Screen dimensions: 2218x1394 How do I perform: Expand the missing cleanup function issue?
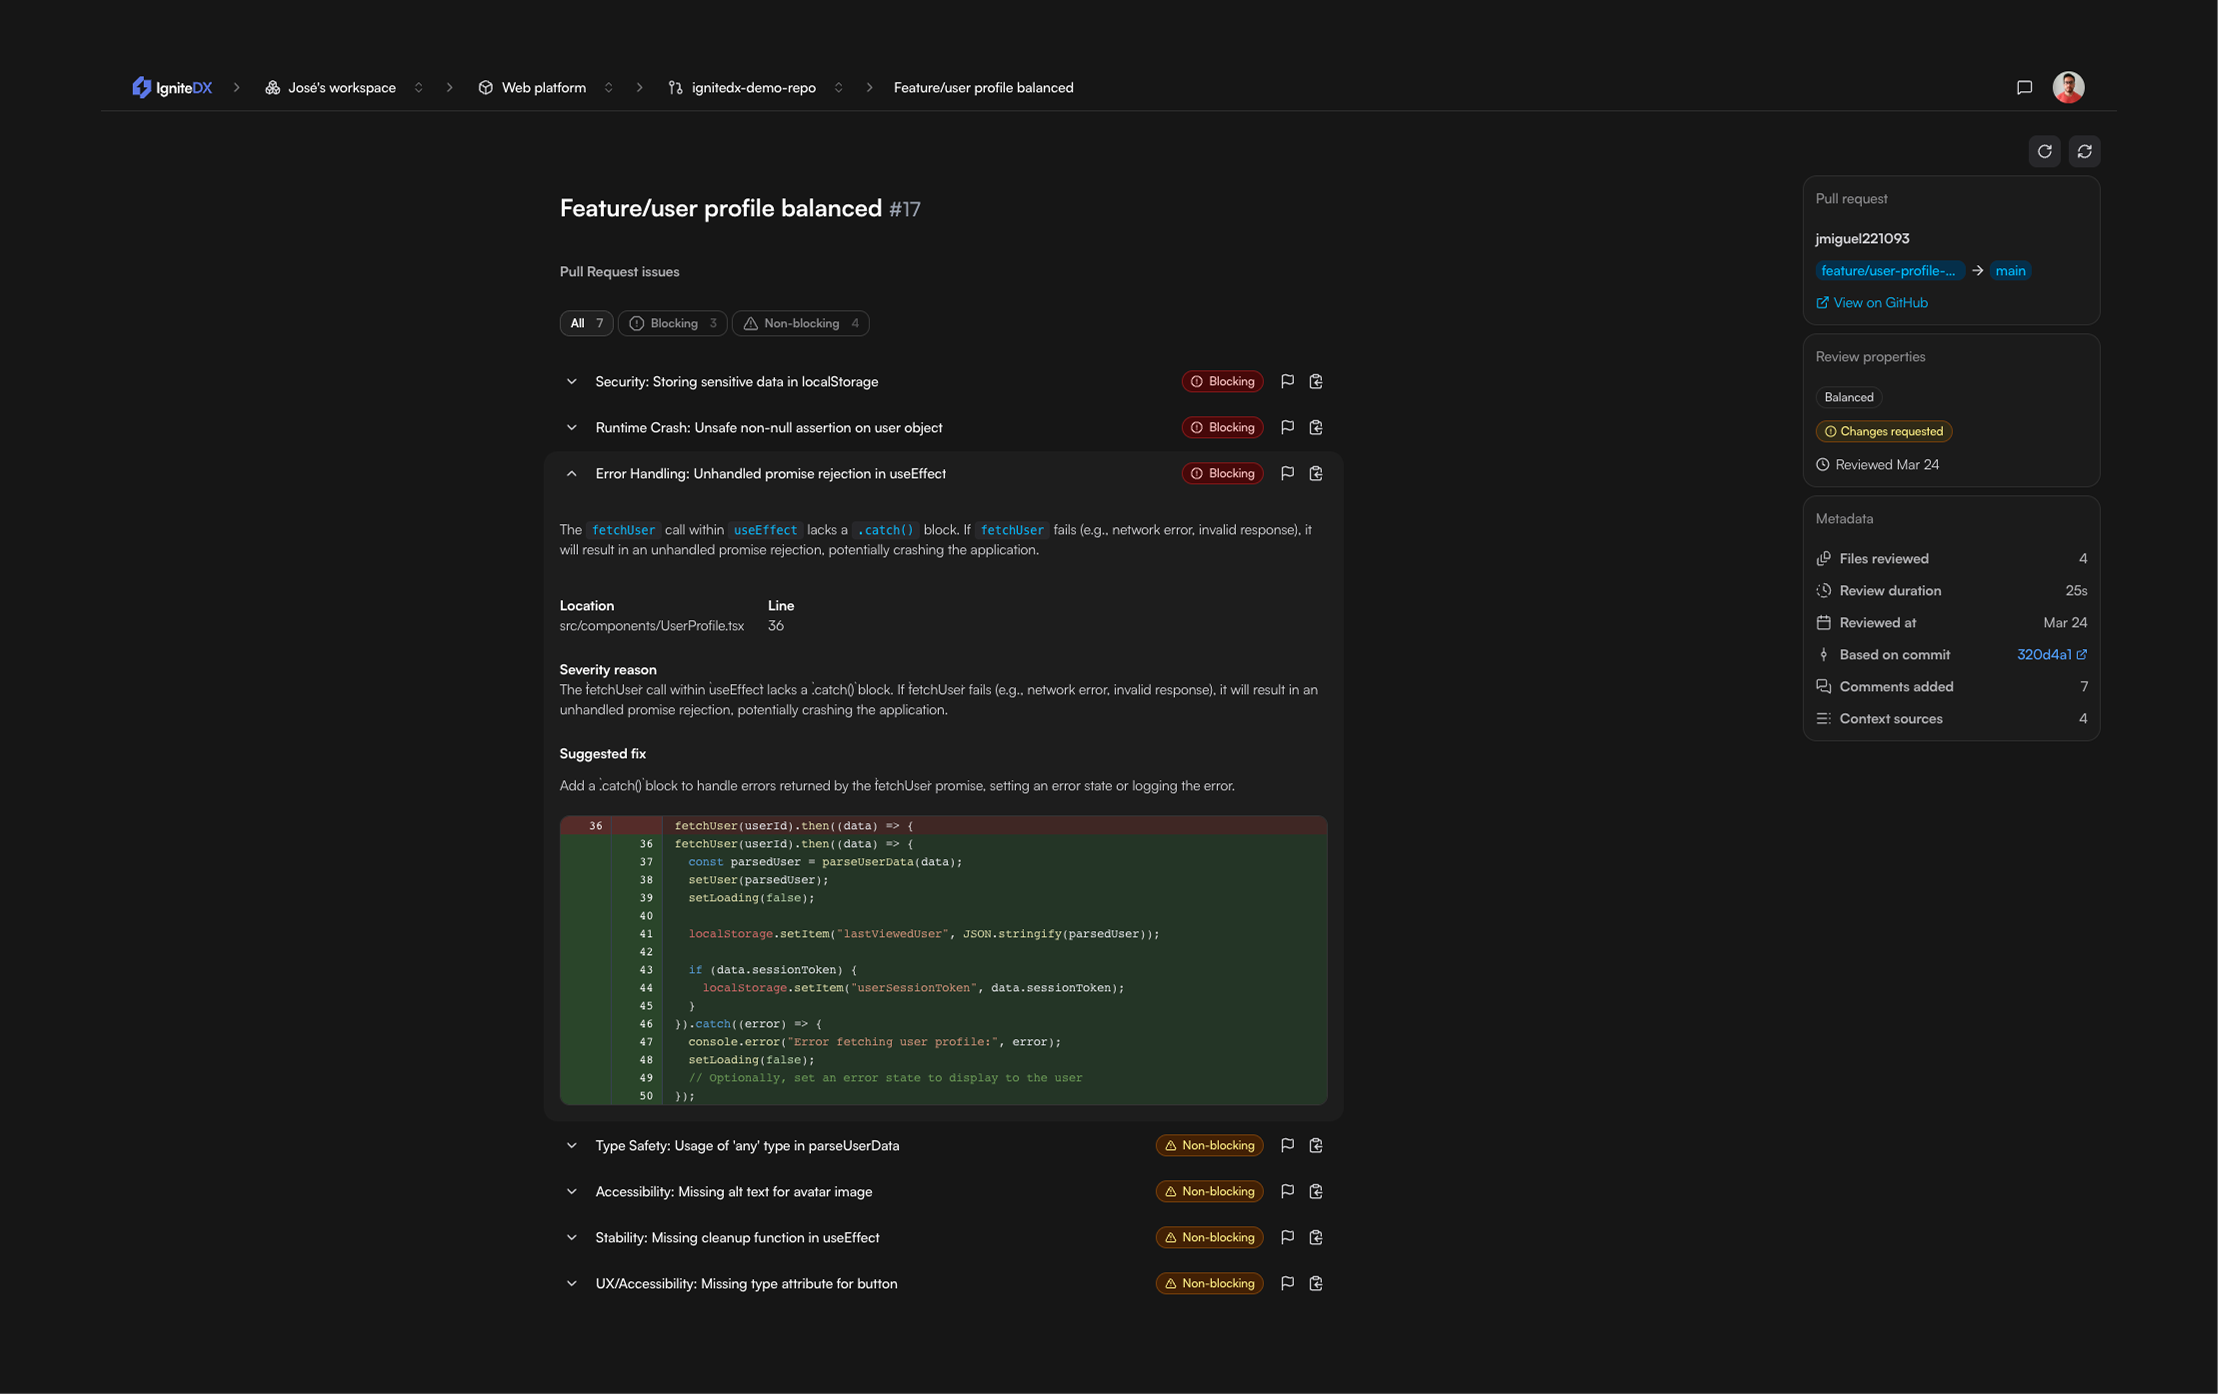click(x=571, y=1238)
